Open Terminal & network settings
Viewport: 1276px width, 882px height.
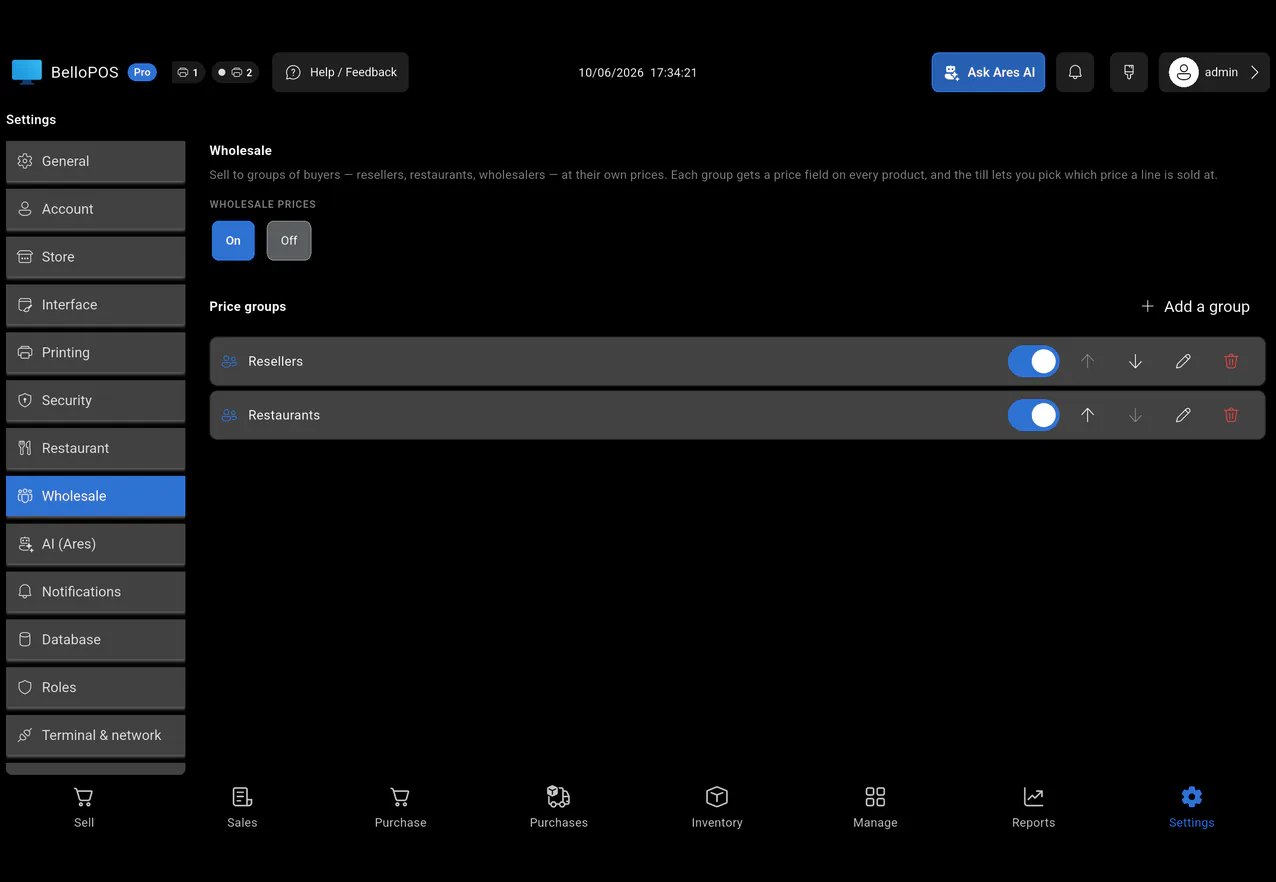[x=96, y=736]
